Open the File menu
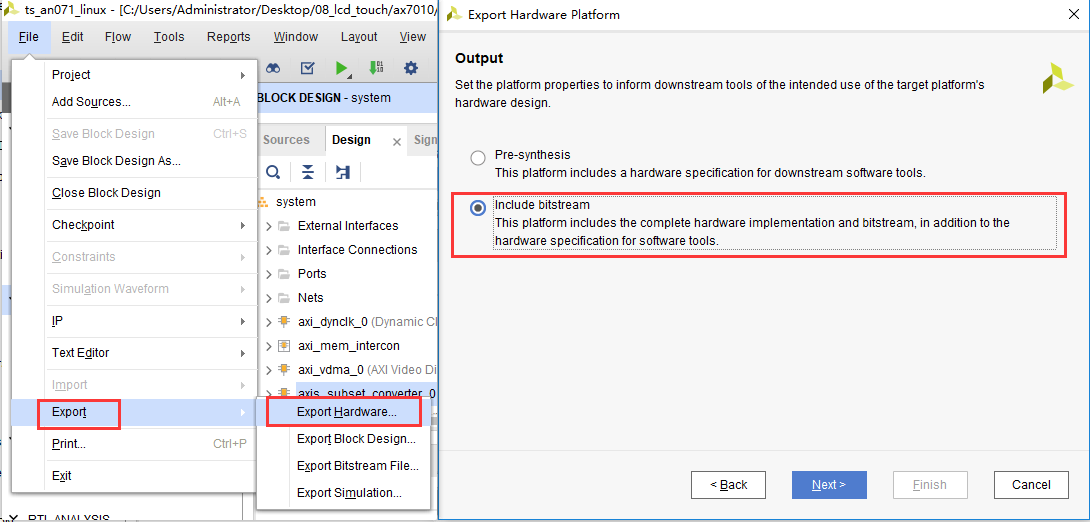 [29, 37]
